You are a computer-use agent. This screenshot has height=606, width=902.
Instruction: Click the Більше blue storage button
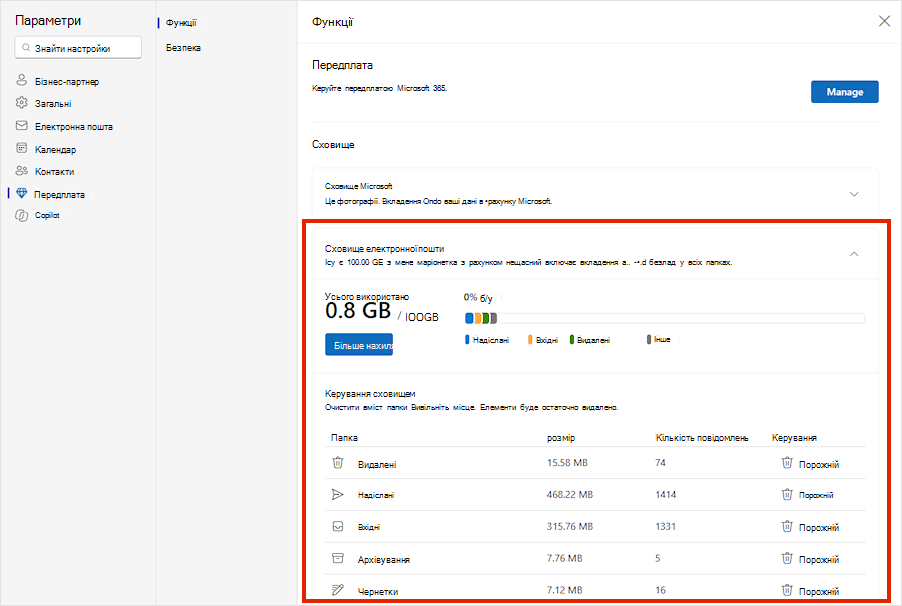coord(359,345)
